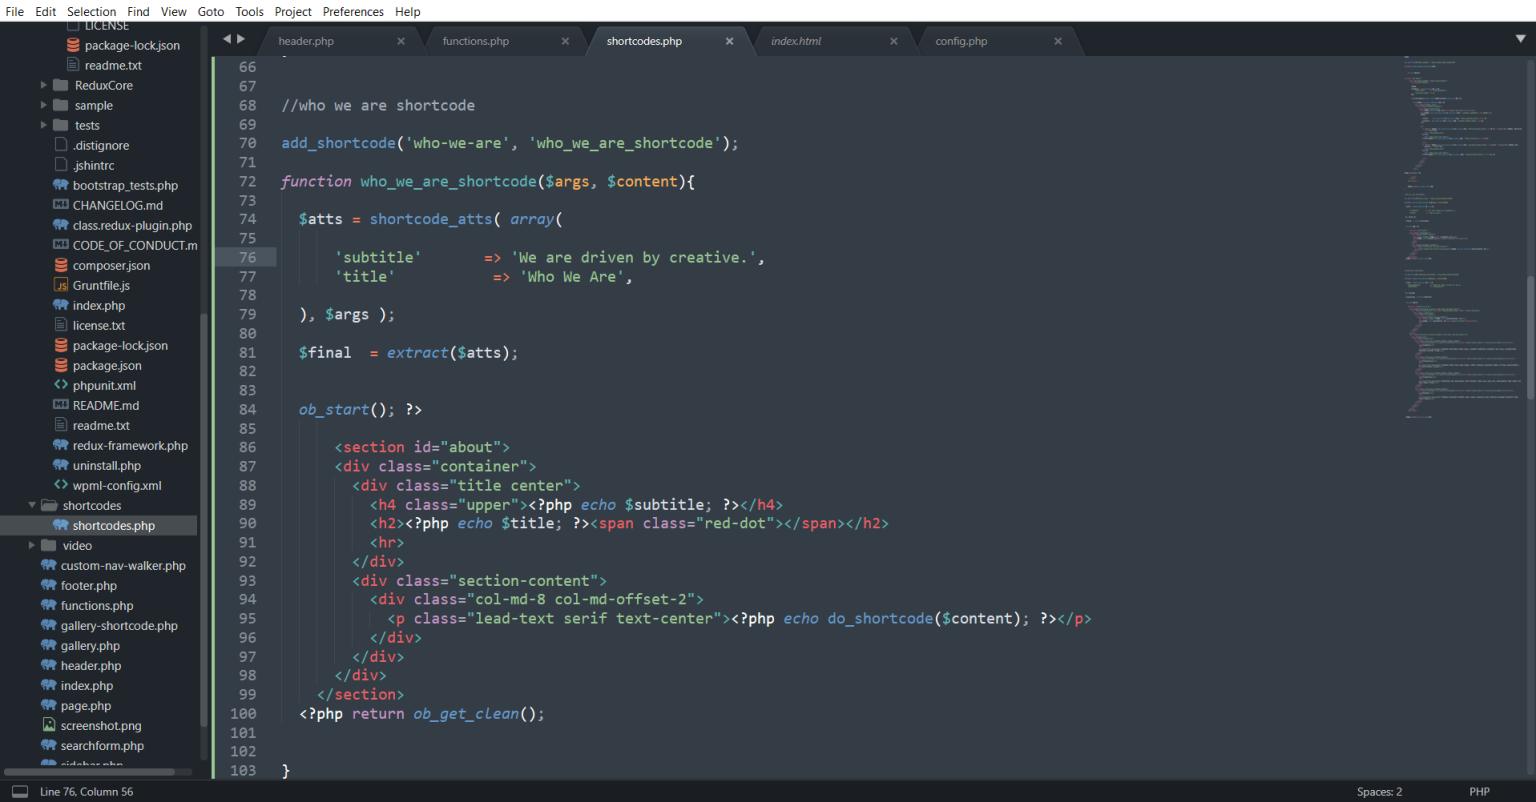Change indentation via Spaces: 2
Screen dimensions: 1536x802
pyautogui.click(x=1379, y=792)
